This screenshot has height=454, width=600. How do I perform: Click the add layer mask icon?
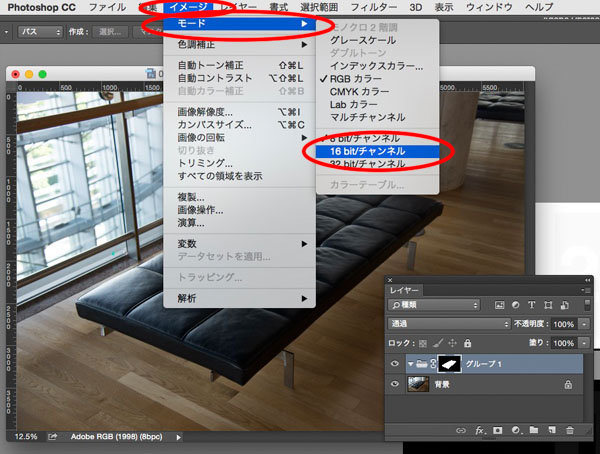click(x=496, y=430)
